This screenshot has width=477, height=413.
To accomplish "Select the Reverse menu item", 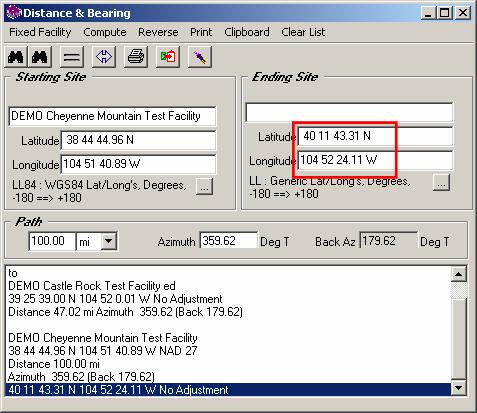I will 158,32.
